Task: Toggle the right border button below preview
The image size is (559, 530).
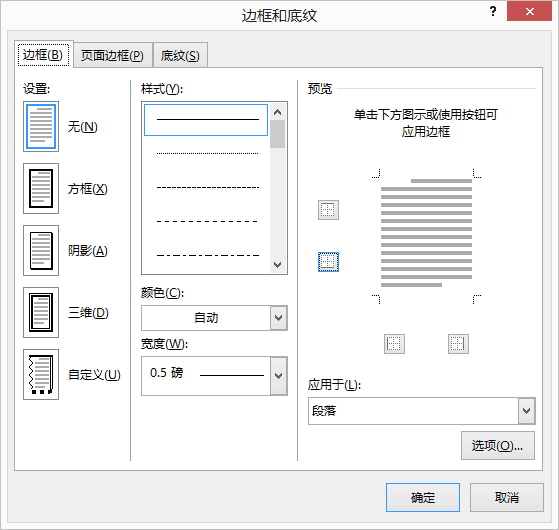Action: 458,344
